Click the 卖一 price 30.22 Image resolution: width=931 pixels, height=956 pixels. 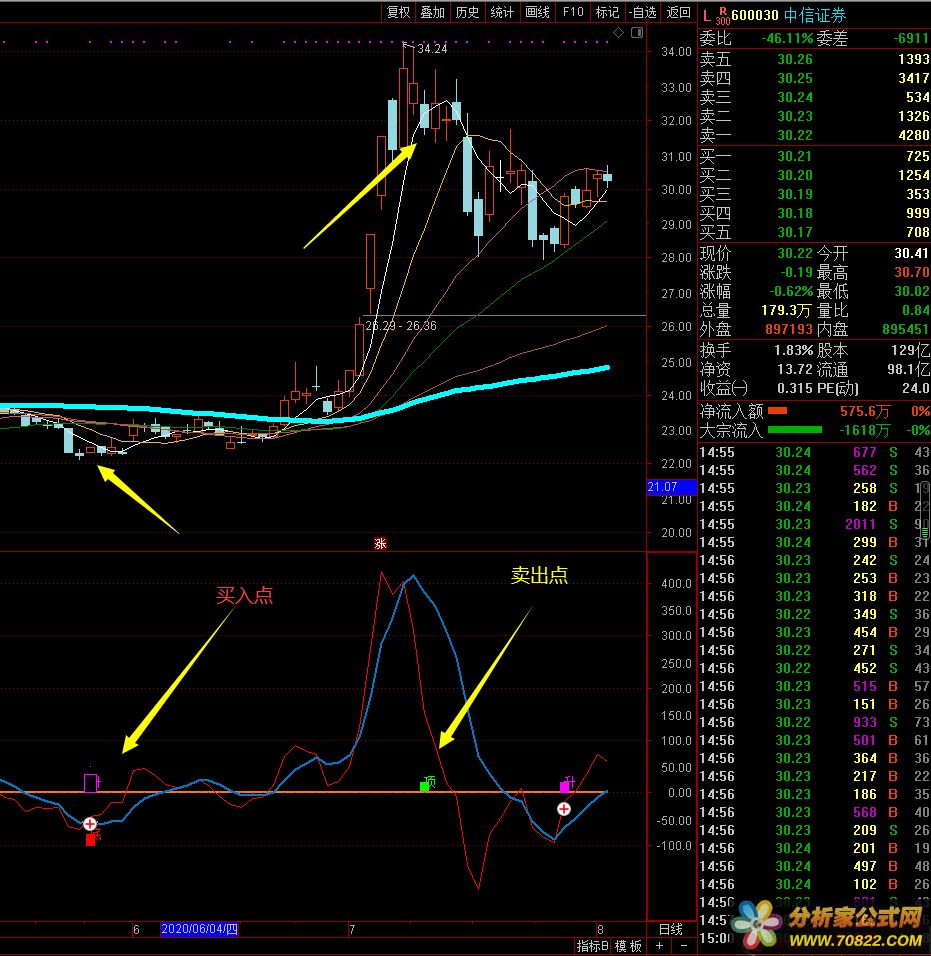795,135
